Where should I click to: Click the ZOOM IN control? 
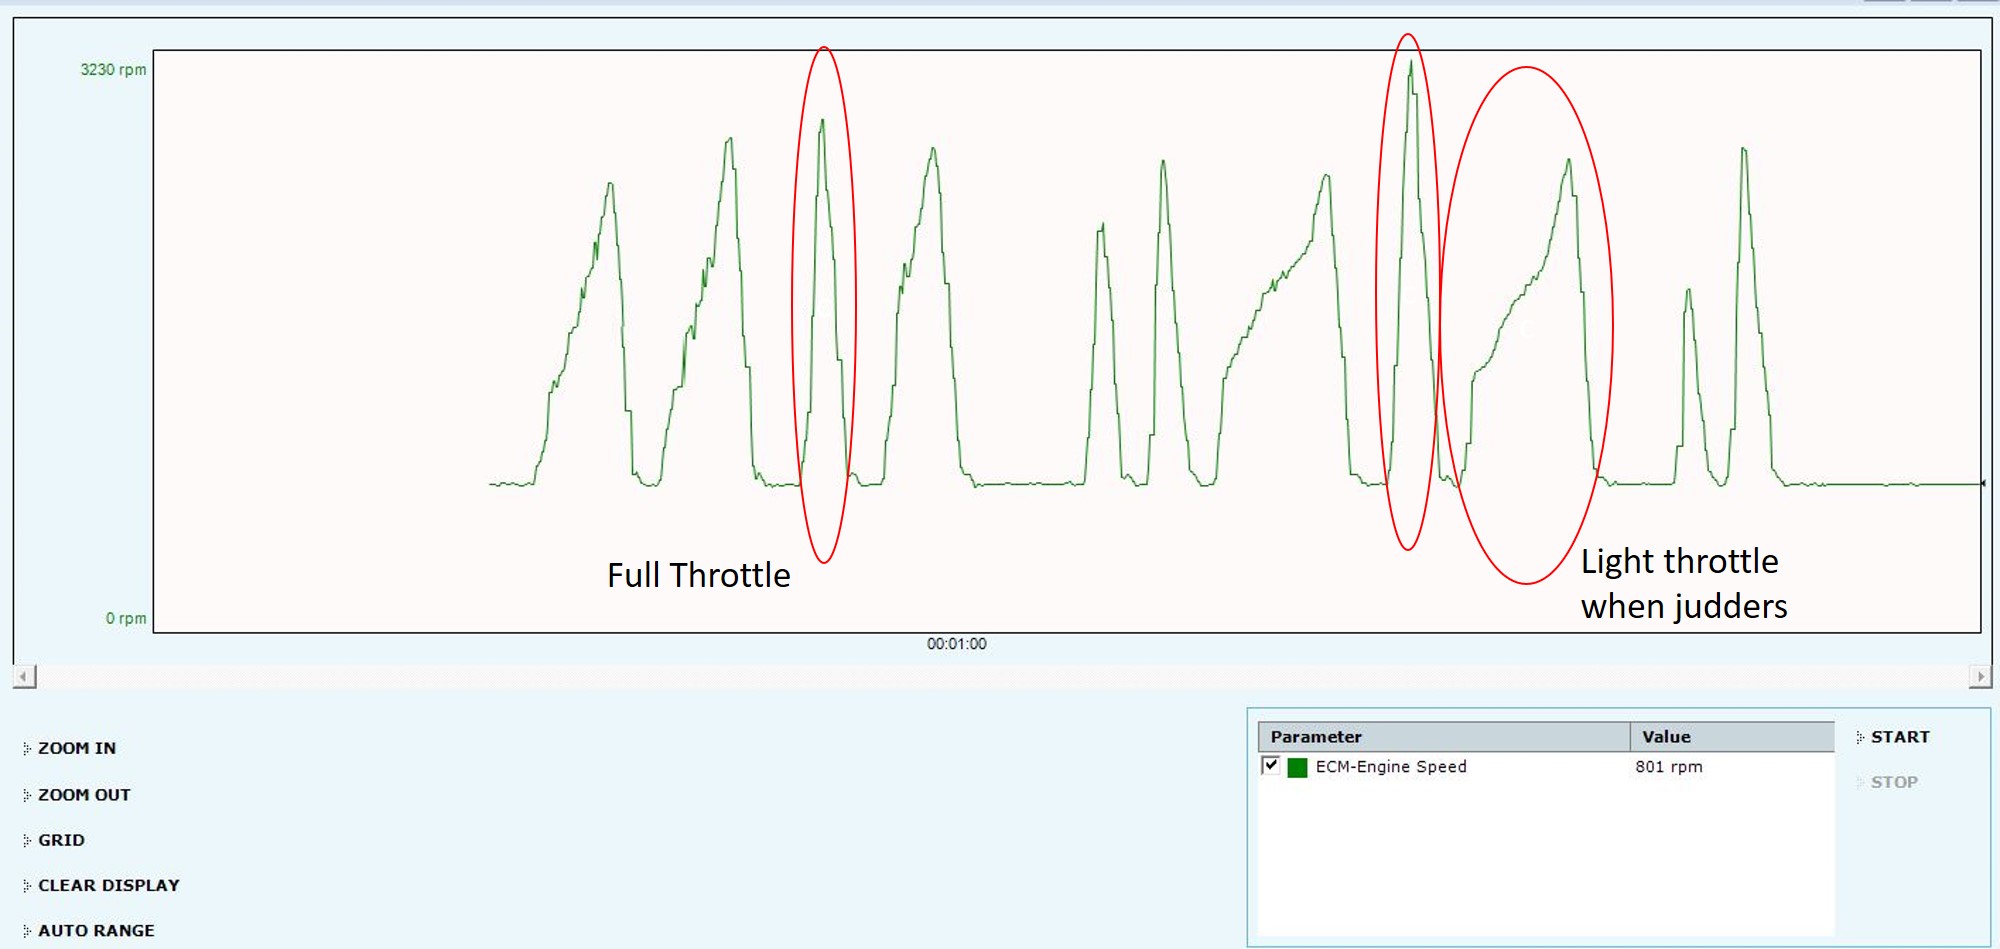click(76, 748)
